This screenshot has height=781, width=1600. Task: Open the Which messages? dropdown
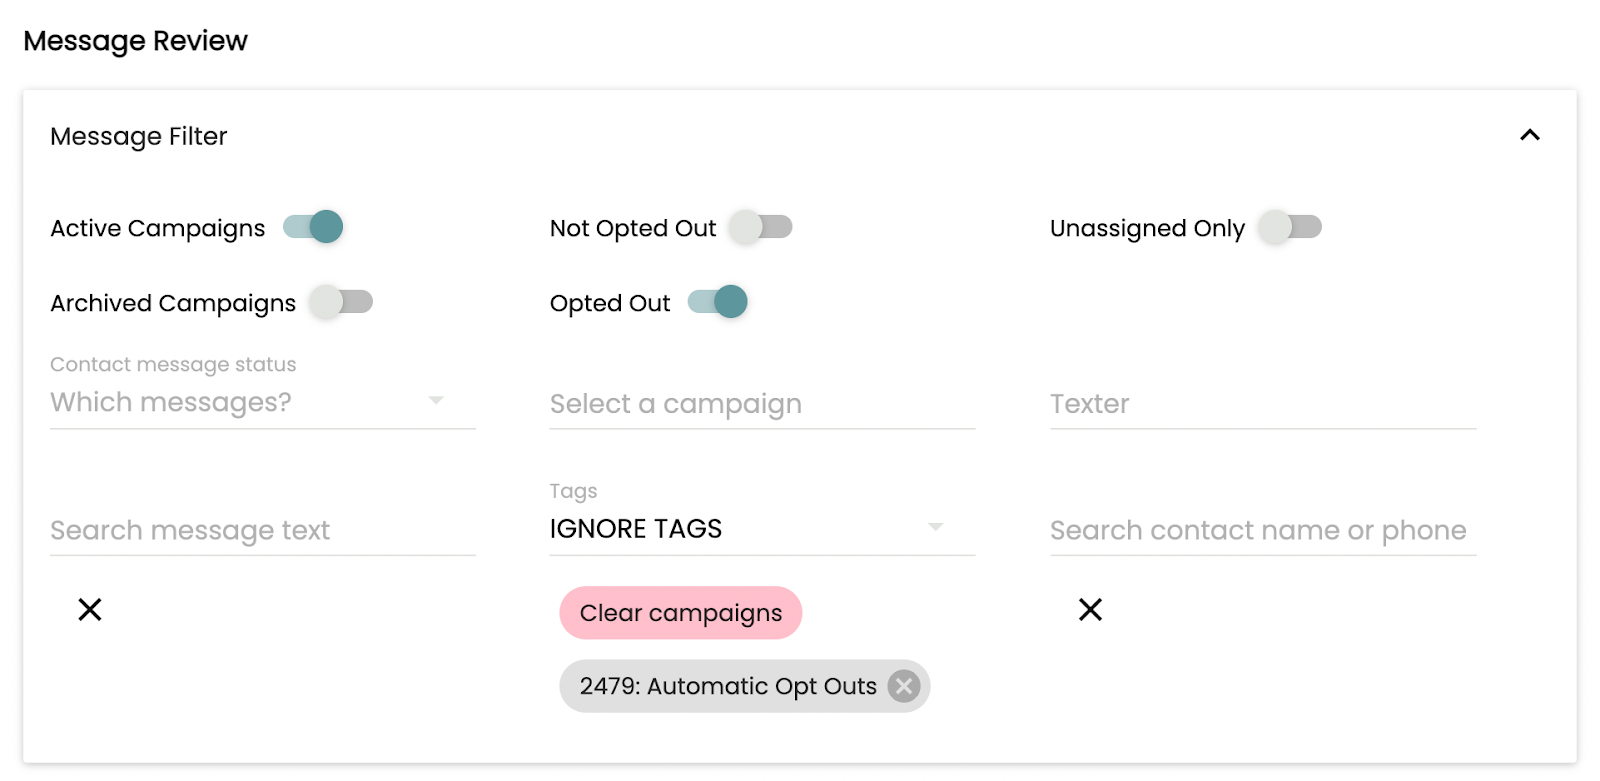(240, 402)
